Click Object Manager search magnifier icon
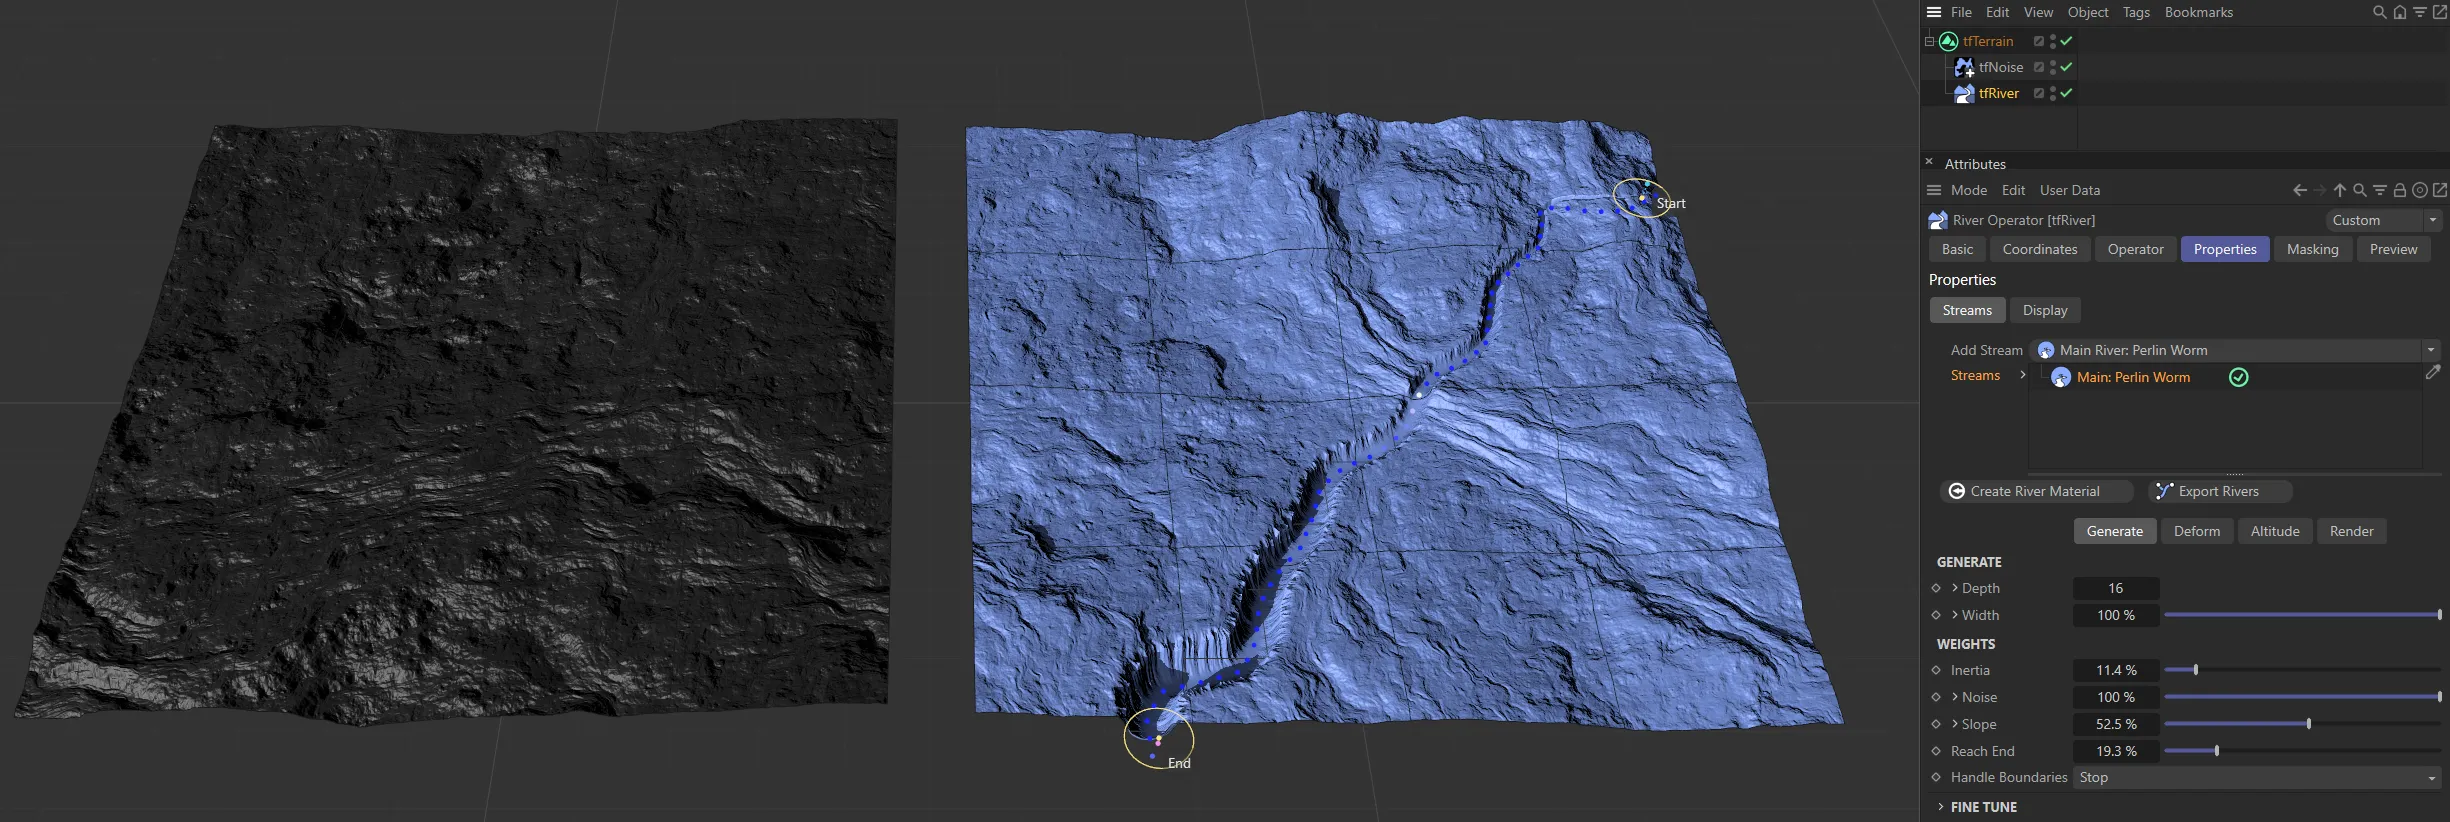The image size is (2450, 822). tap(2380, 12)
